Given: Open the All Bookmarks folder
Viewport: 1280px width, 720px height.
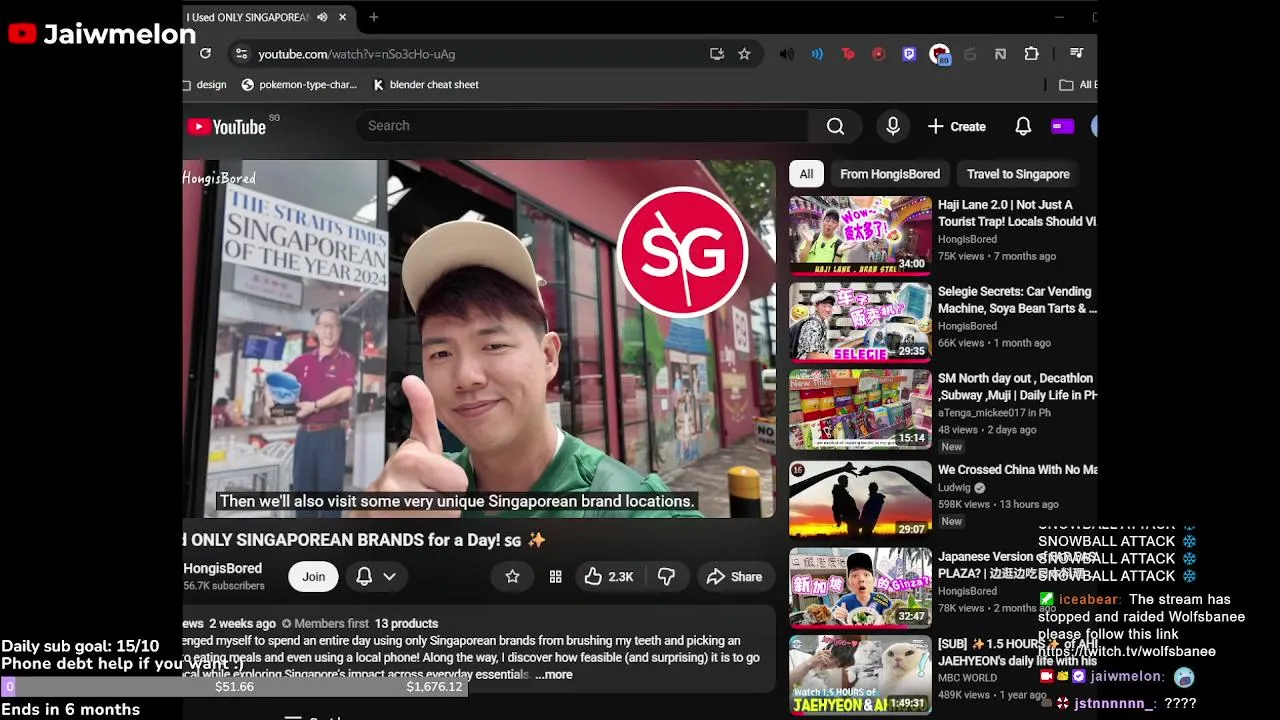Looking at the screenshot, I should (x=1078, y=85).
